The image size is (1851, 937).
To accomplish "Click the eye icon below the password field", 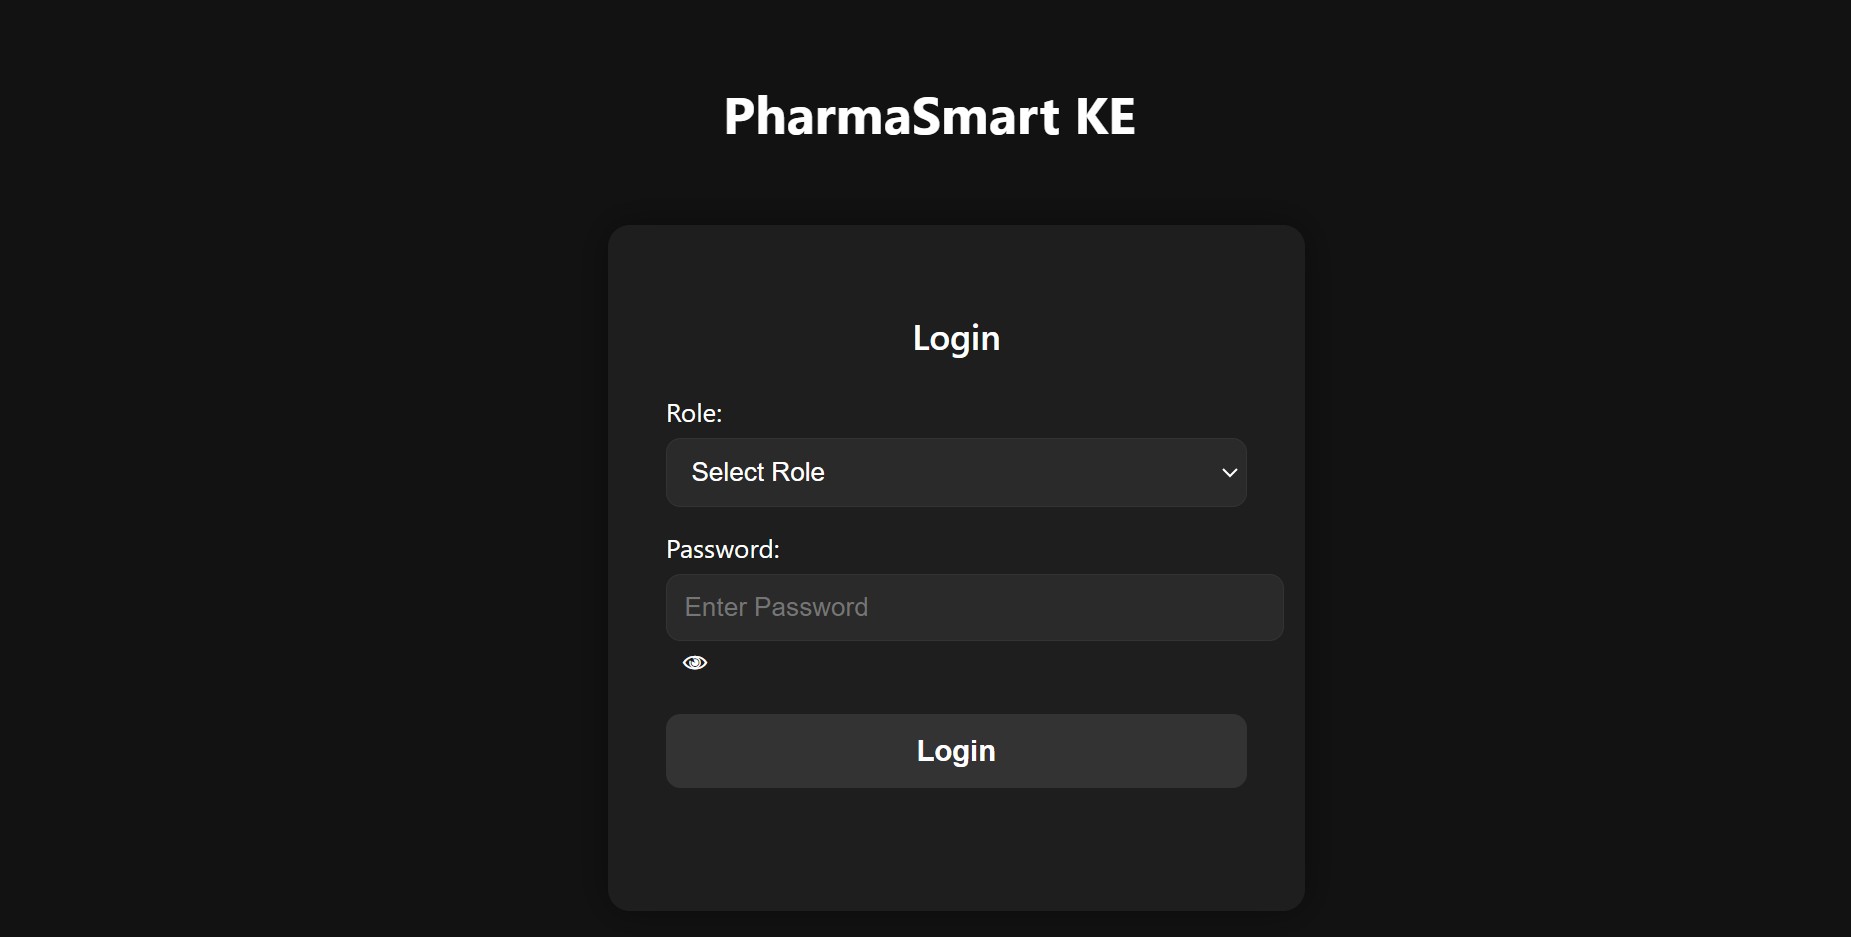I will click(695, 663).
